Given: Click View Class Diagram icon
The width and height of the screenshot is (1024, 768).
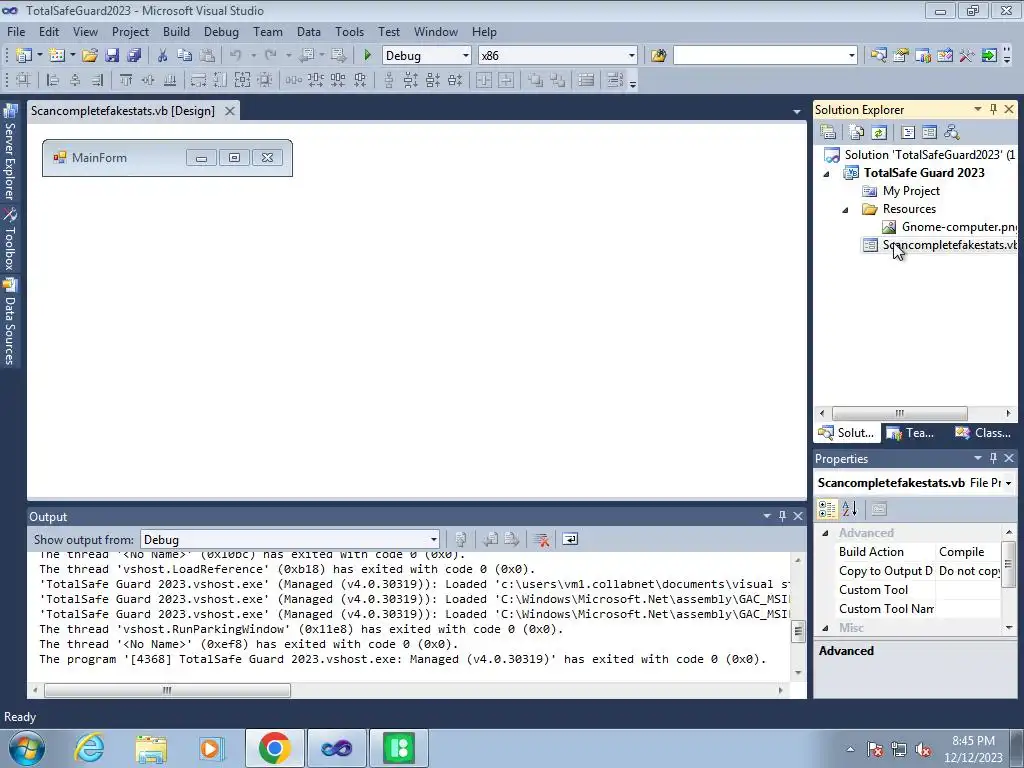Looking at the screenshot, I should 952,132.
